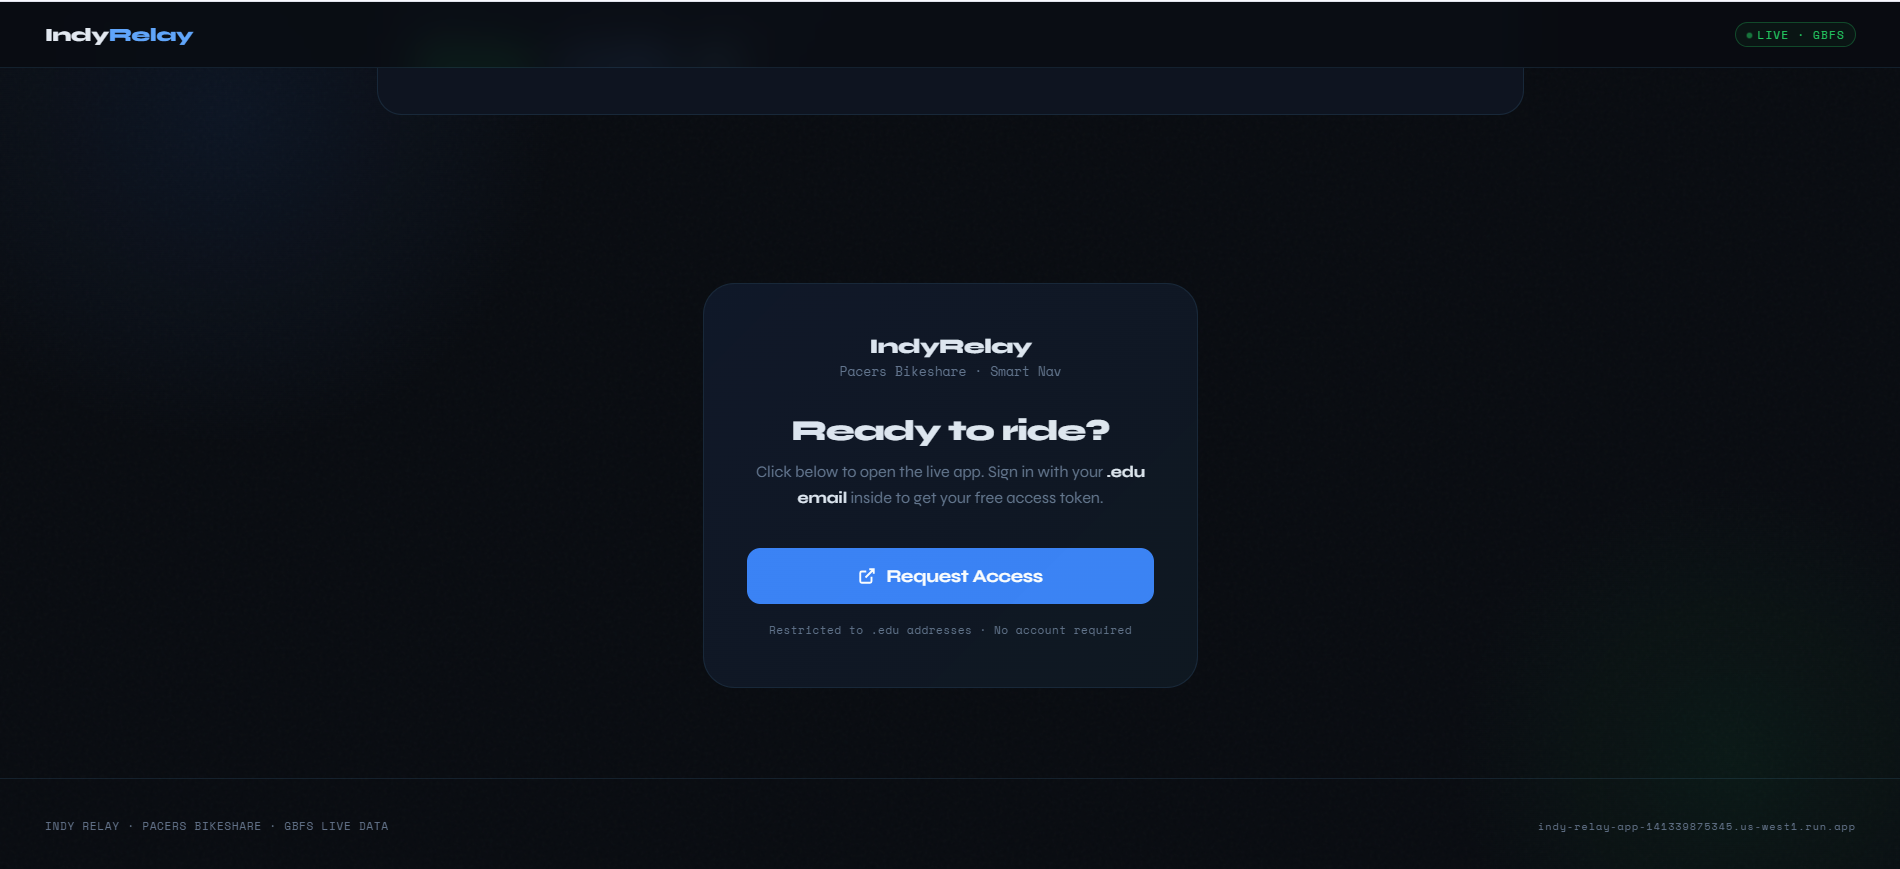This screenshot has width=1900, height=869.
Task: Select the "Ready to ride?" heading
Action: coord(950,430)
